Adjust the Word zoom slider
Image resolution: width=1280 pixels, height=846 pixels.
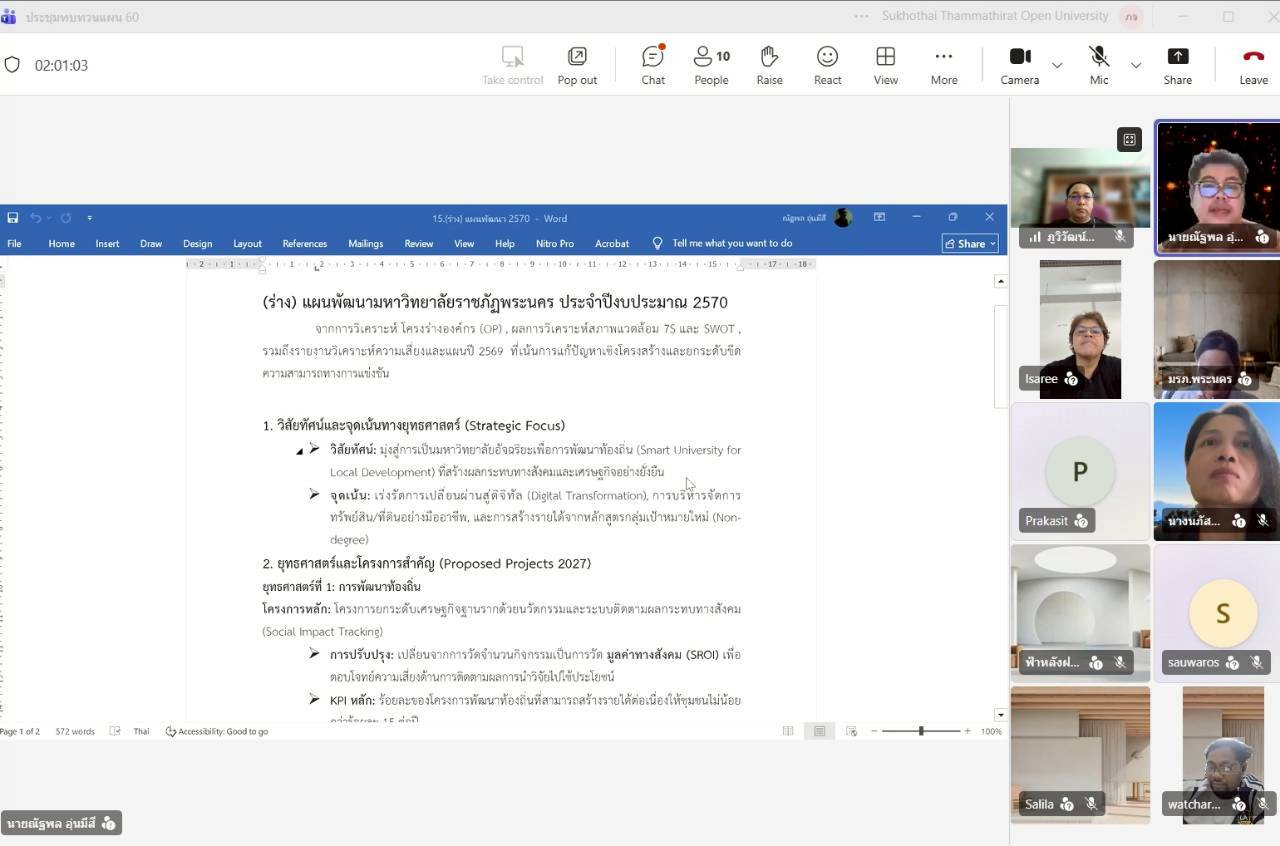[921, 731]
